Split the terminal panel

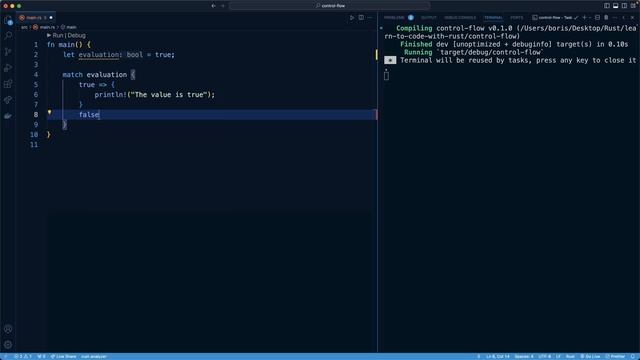598,18
